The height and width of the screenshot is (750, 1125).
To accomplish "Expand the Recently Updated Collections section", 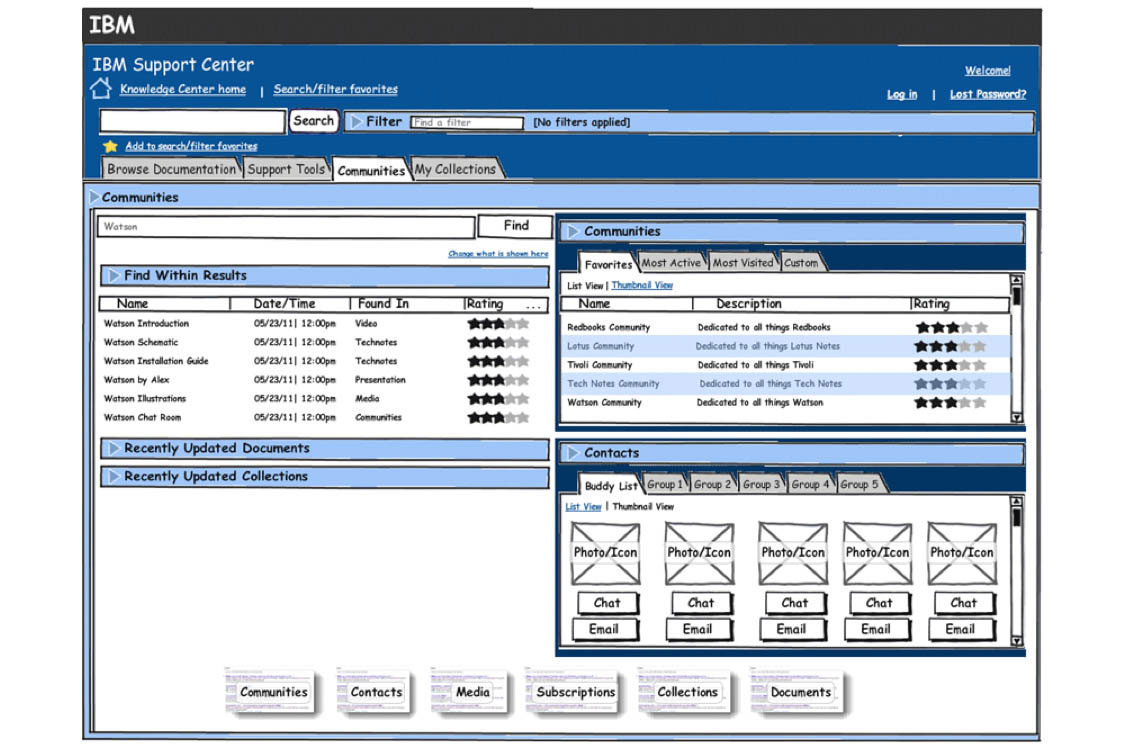I will pyautogui.click(x=115, y=477).
